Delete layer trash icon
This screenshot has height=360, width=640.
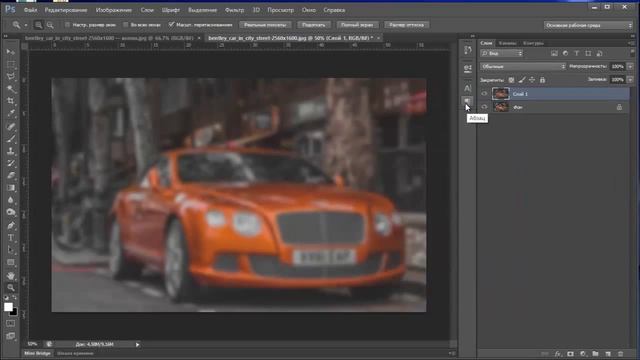click(x=621, y=354)
